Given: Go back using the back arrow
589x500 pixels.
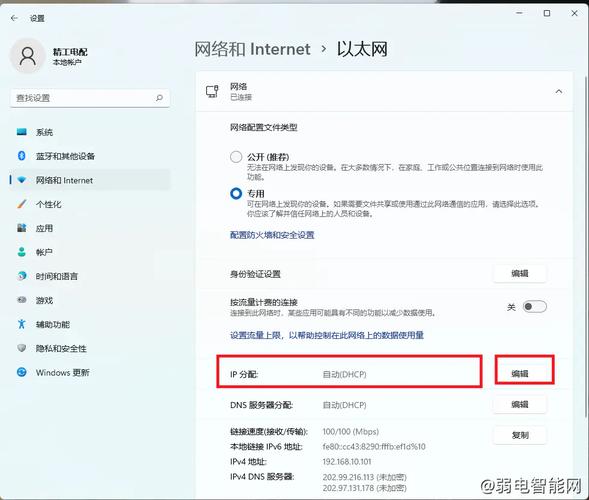Looking at the screenshot, I should 14,18.
